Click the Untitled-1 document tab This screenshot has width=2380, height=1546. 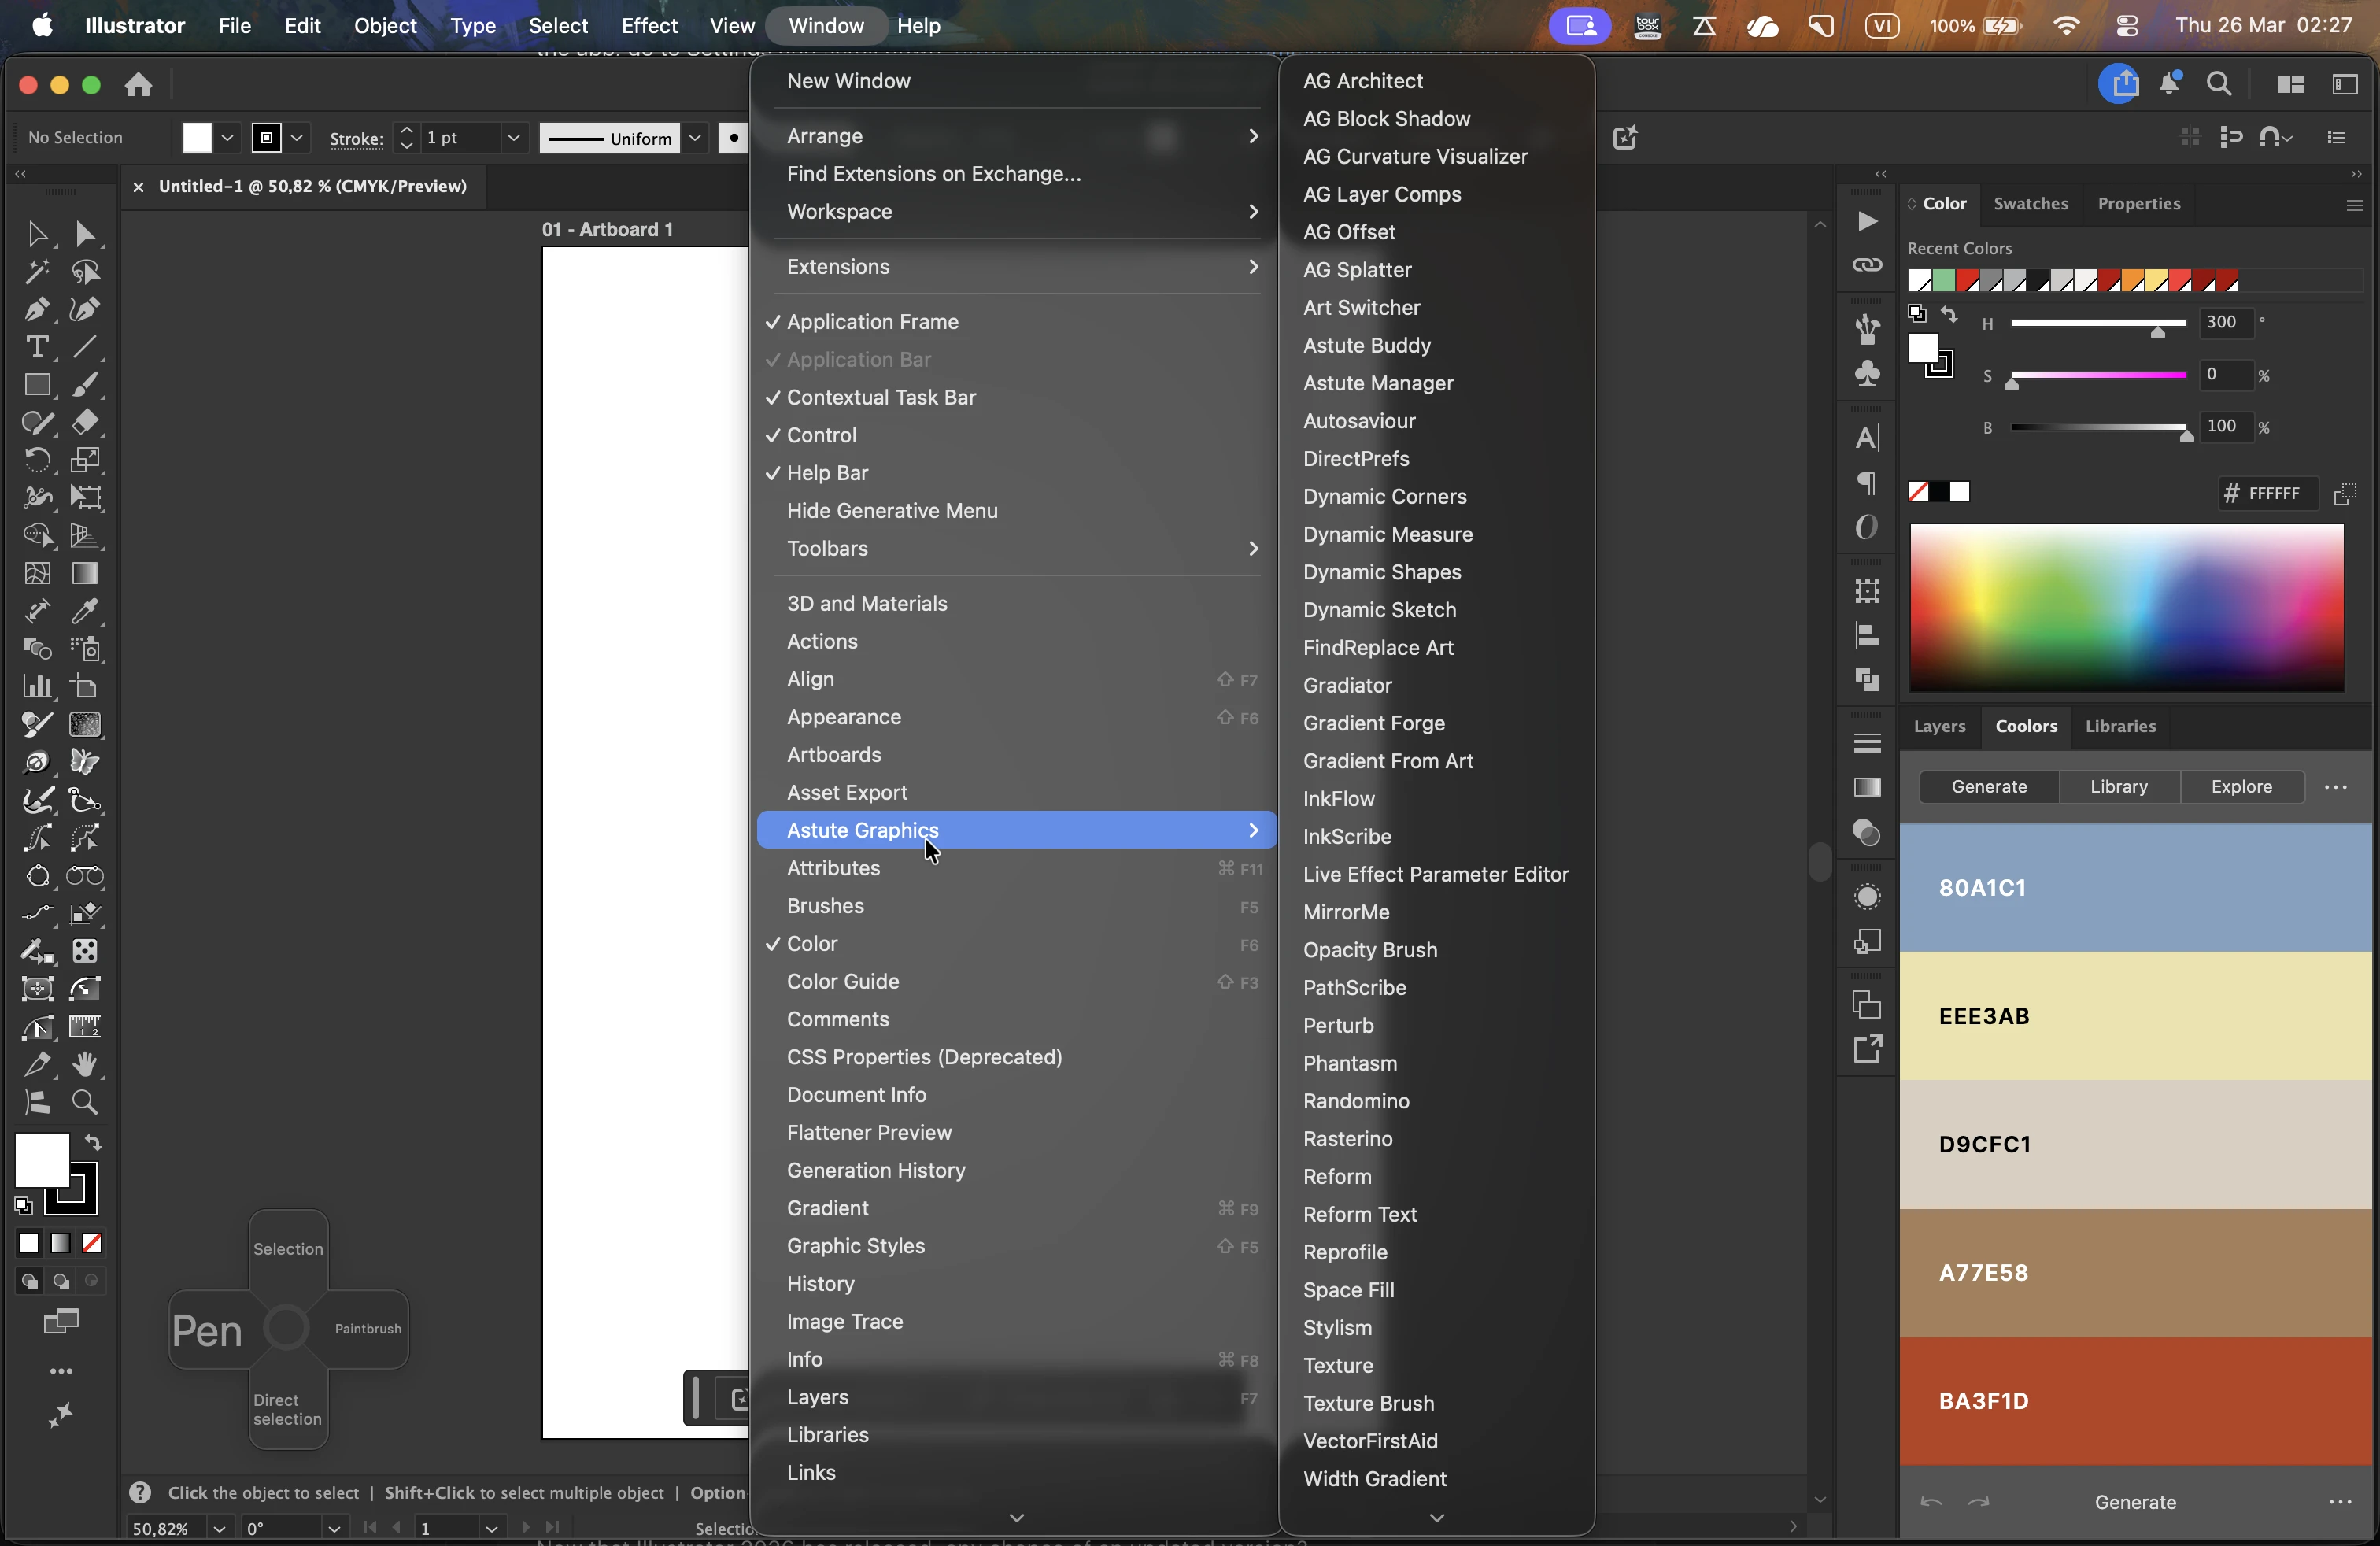coord(312,187)
